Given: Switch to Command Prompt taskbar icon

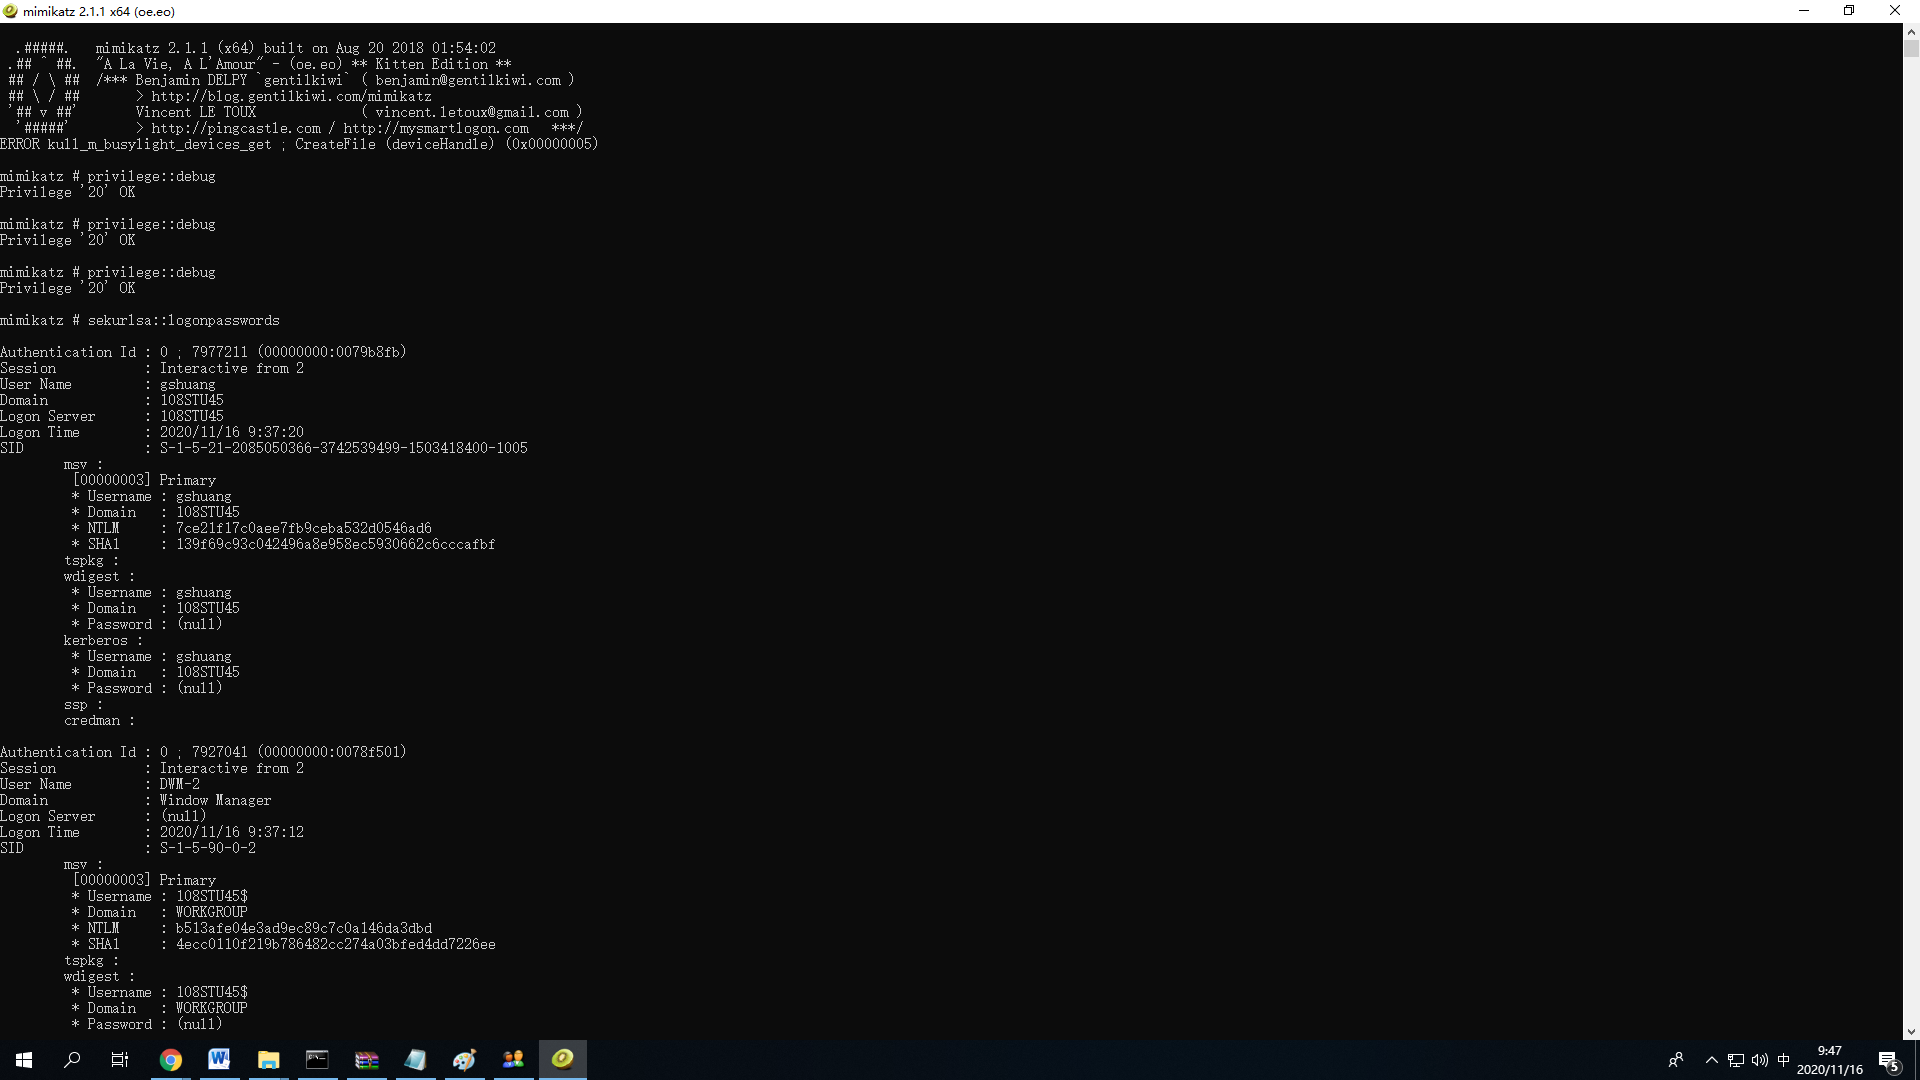Looking at the screenshot, I should 317,1060.
